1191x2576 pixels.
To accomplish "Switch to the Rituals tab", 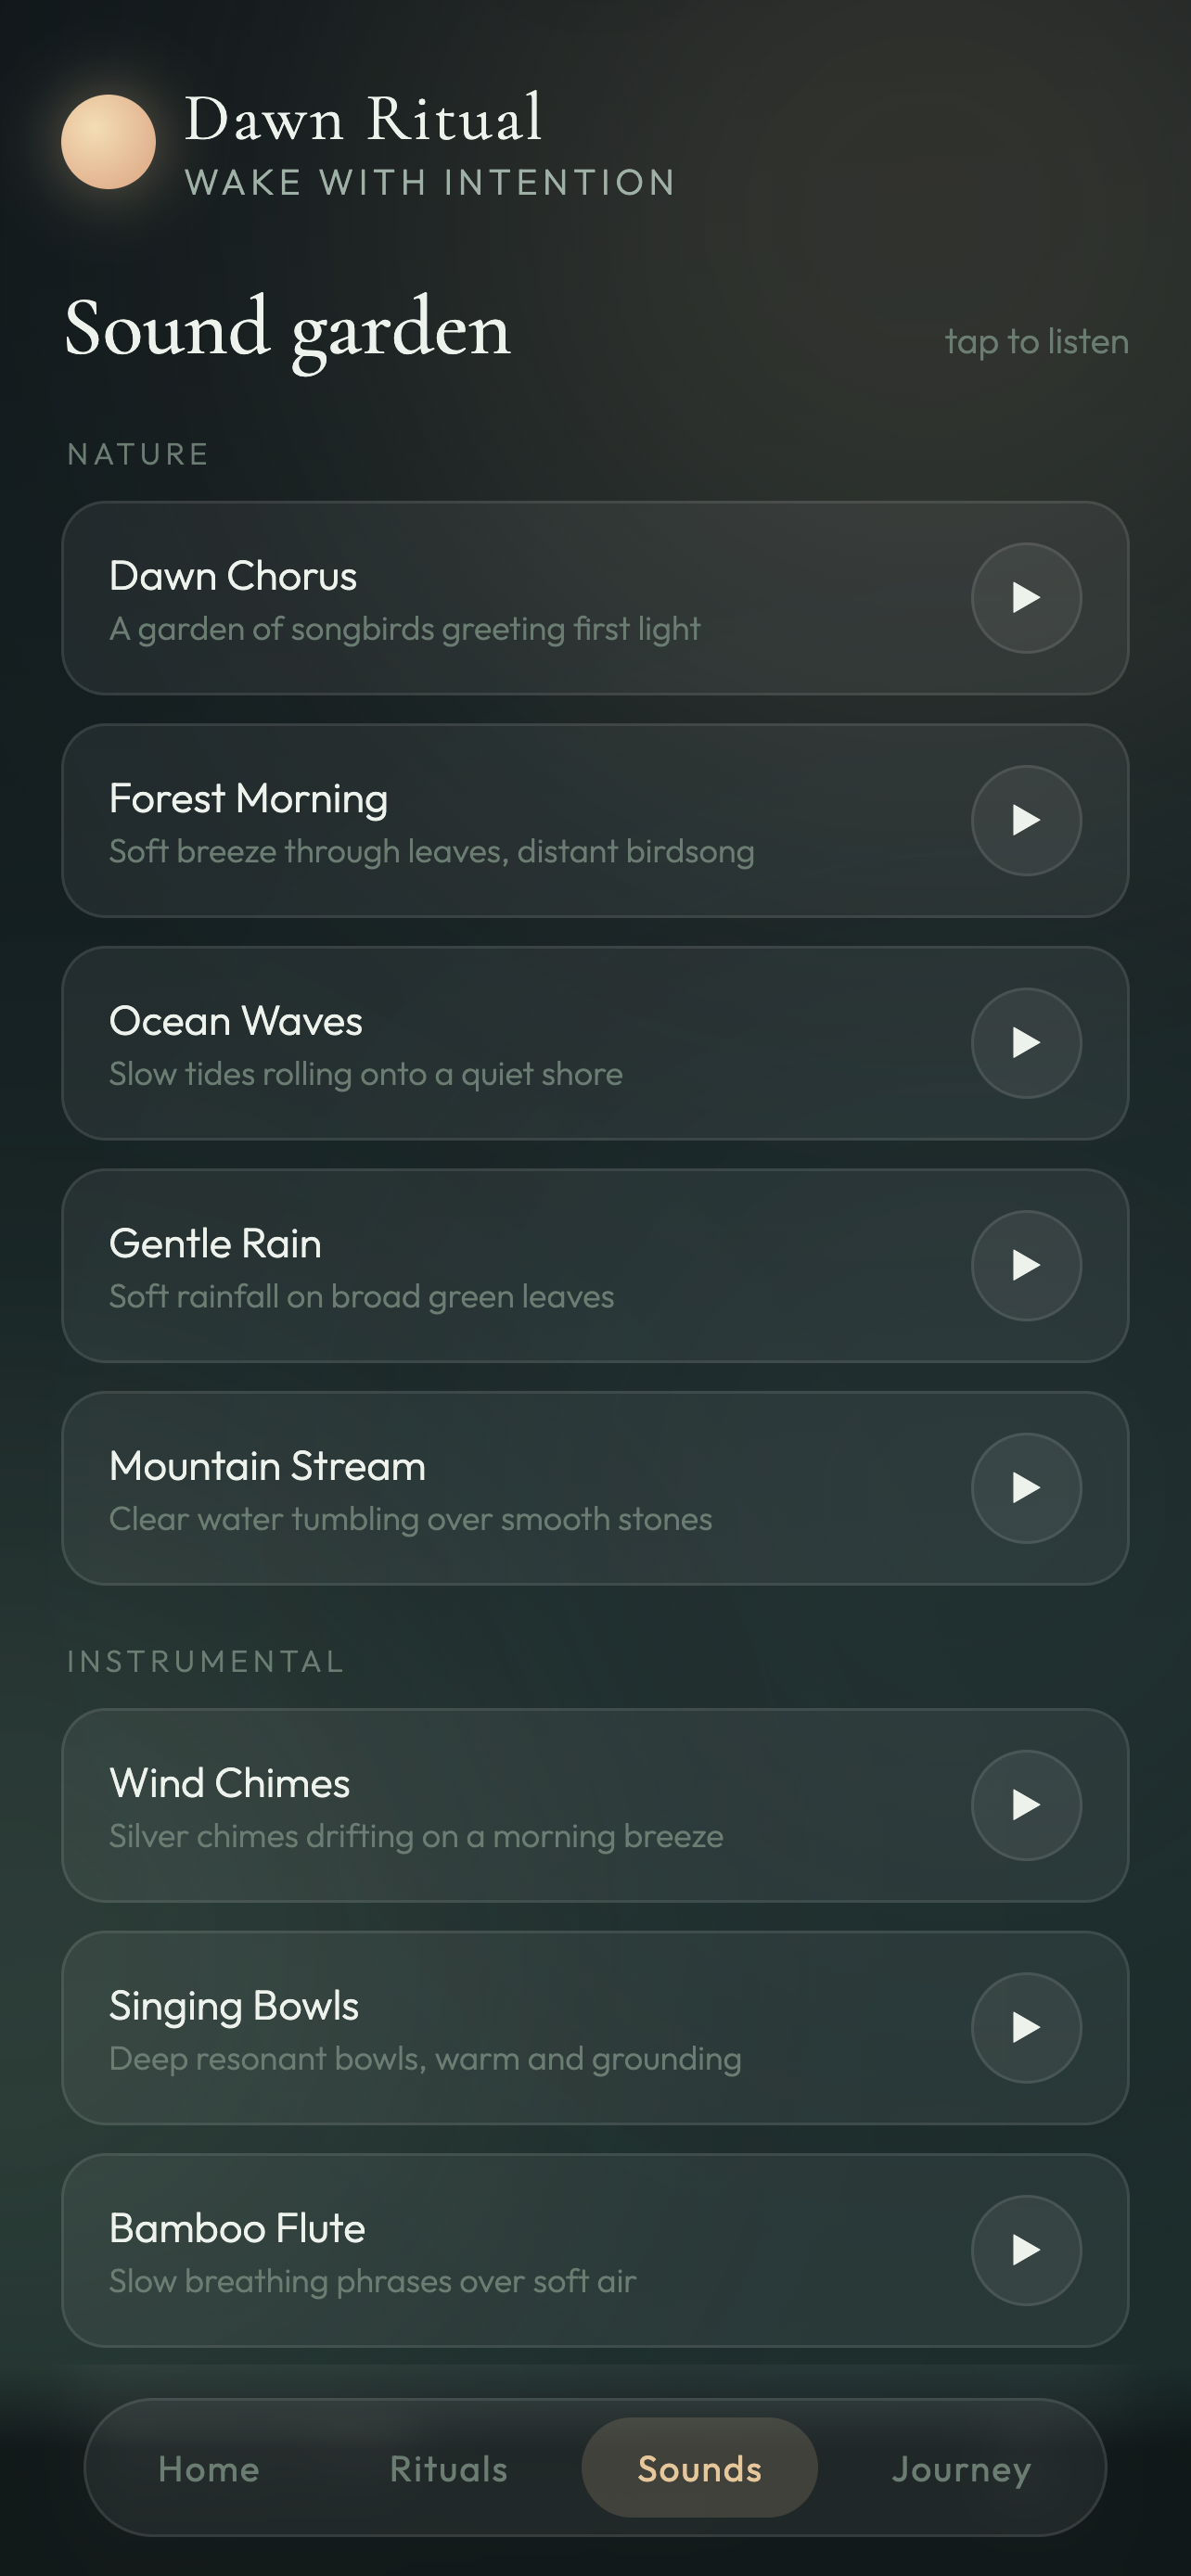I will click(x=449, y=2469).
